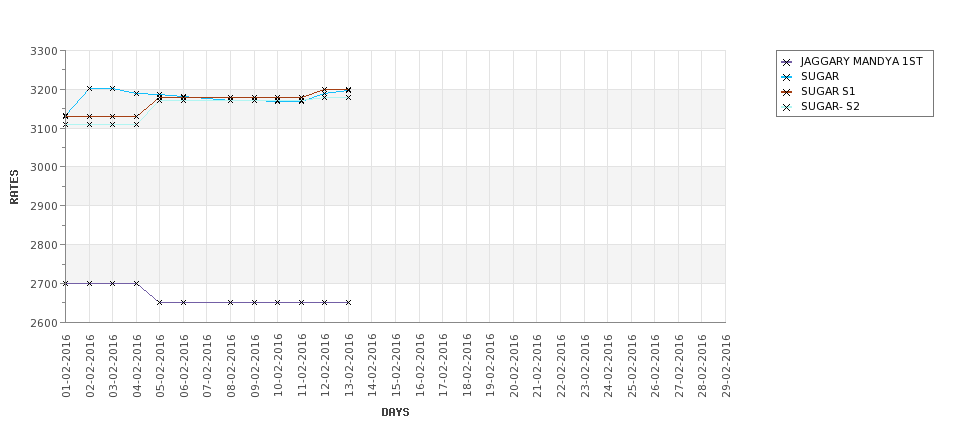Click the 3200 y-axis tick label
This screenshot has height=429, width=975.
click(x=44, y=90)
